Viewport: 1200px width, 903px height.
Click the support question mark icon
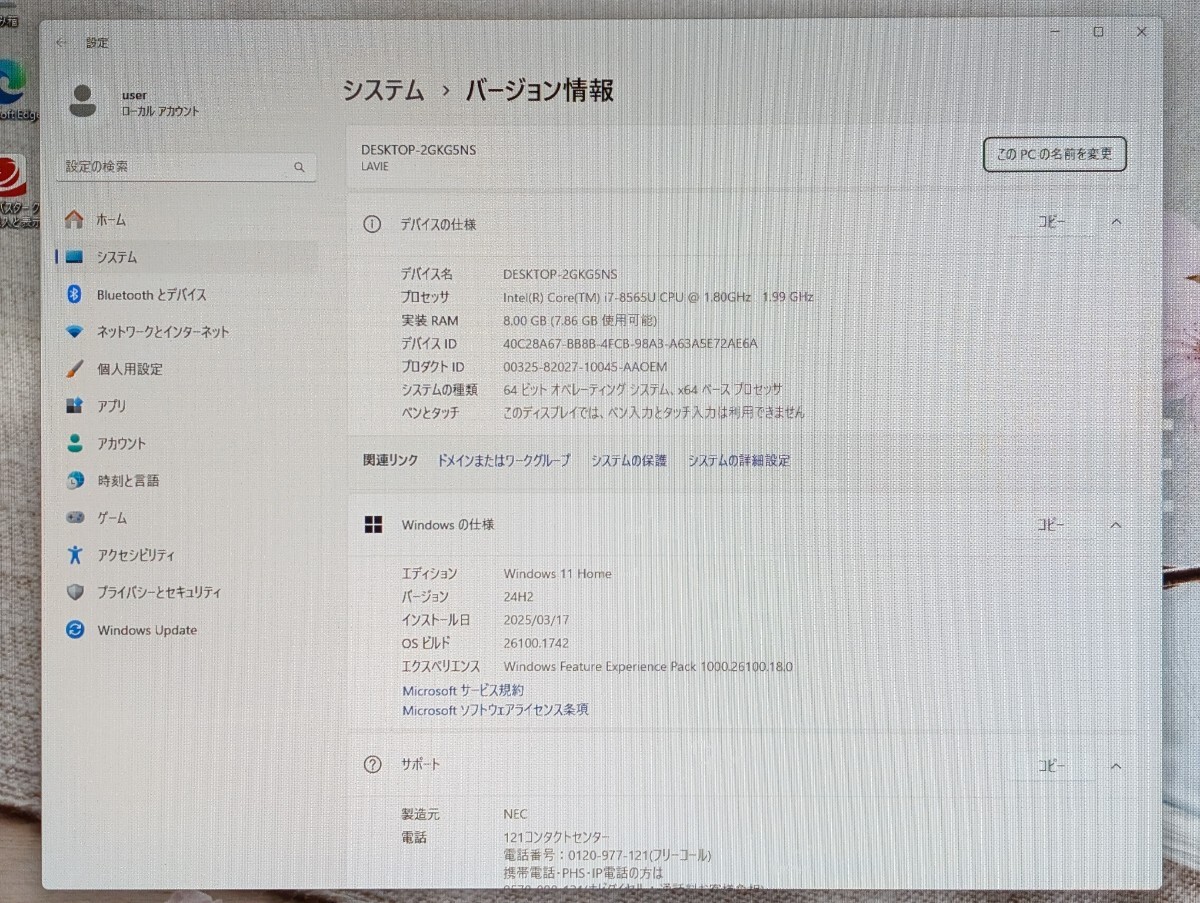pyautogui.click(x=372, y=765)
